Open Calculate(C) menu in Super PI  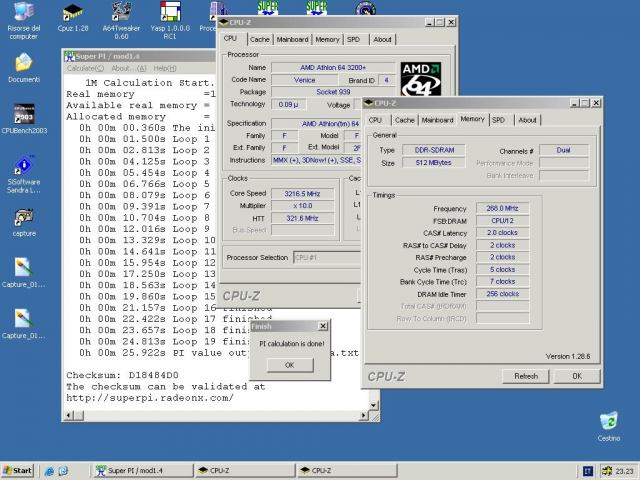[85, 68]
